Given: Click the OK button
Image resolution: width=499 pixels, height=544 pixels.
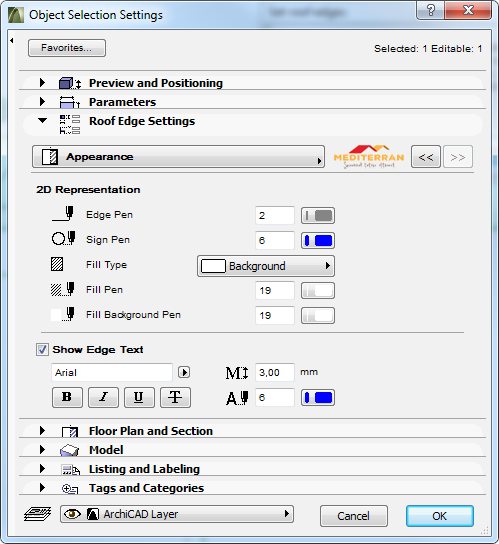Looking at the screenshot, I should pos(440,516).
